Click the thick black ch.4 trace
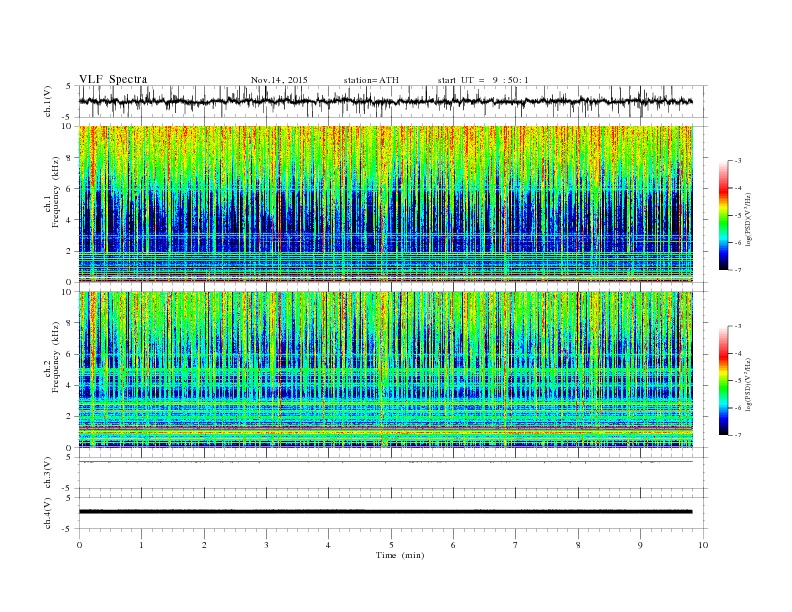The image size is (792, 612). 385,512
